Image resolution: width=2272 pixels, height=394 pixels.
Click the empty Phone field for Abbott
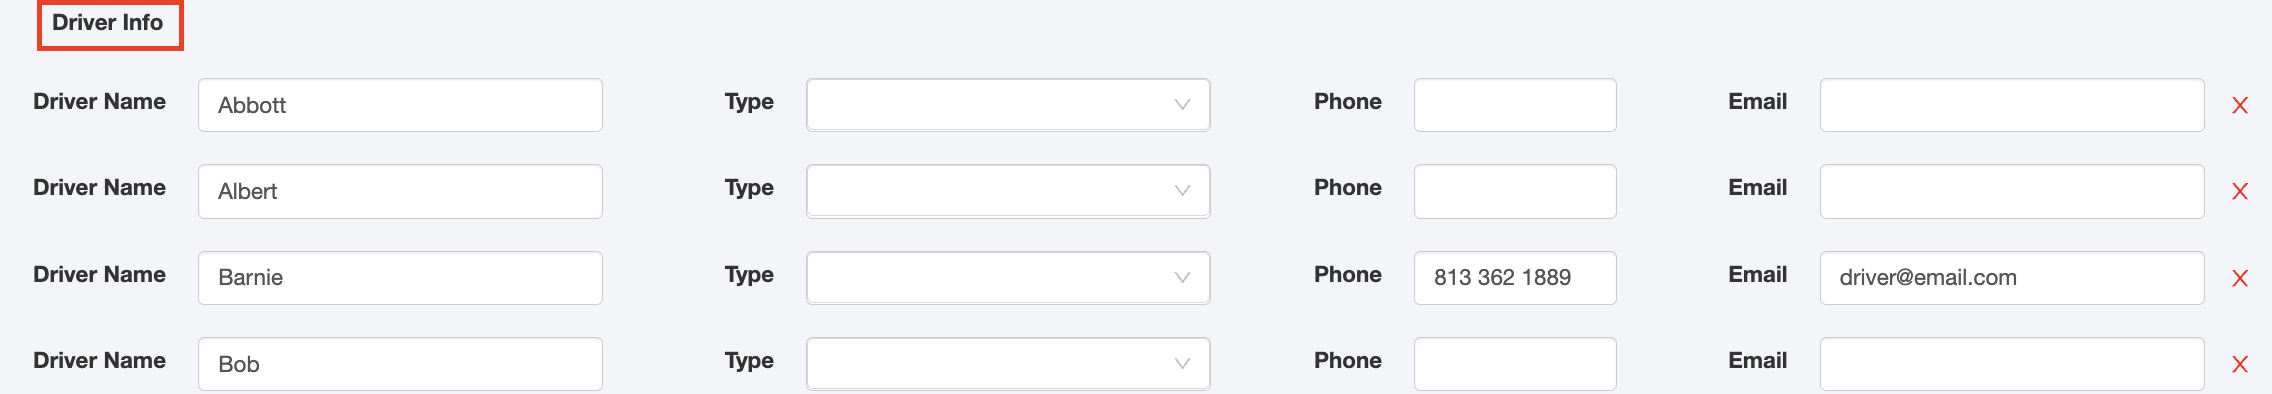[x=1515, y=105]
